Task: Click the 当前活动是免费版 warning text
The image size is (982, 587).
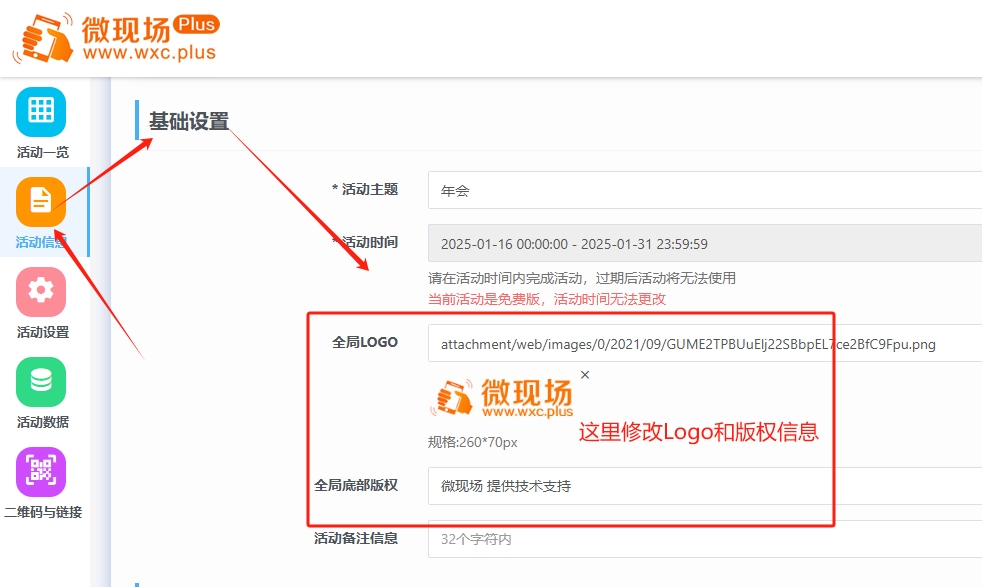Action: tap(543, 299)
